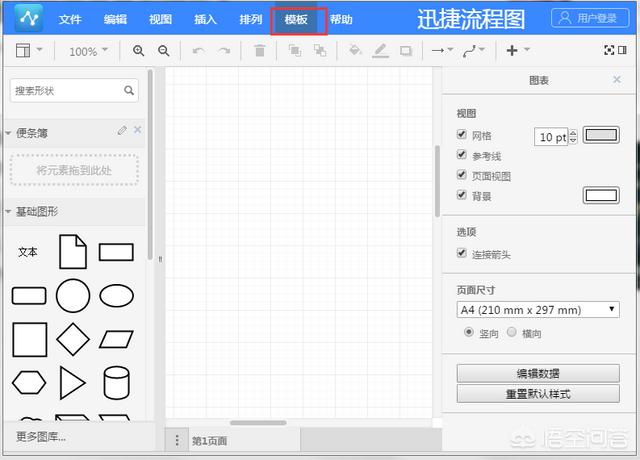Click the delete trash icon
The width and height of the screenshot is (640, 460).
pyautogui.click(x=260, y=51)
